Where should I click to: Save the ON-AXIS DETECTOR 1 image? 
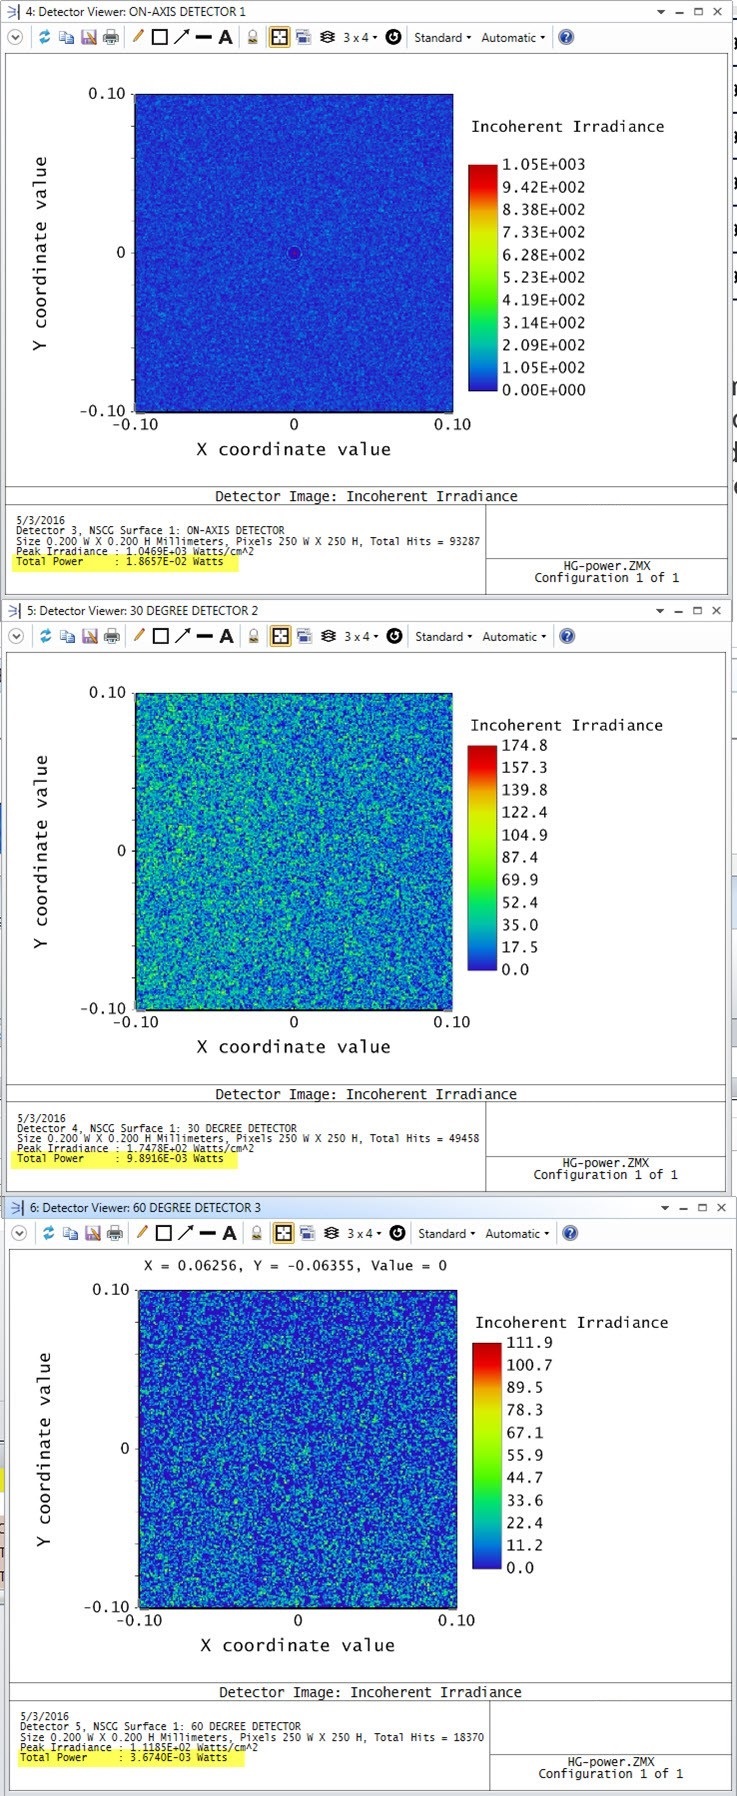point(88,37)
